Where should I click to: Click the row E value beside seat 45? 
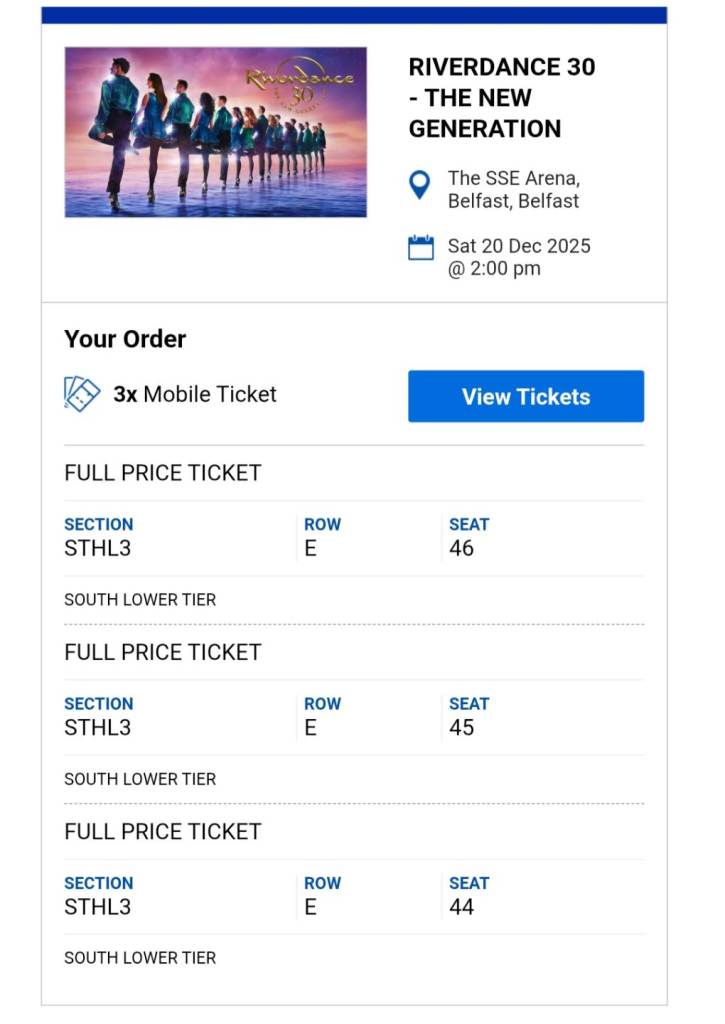pos(310,727)
